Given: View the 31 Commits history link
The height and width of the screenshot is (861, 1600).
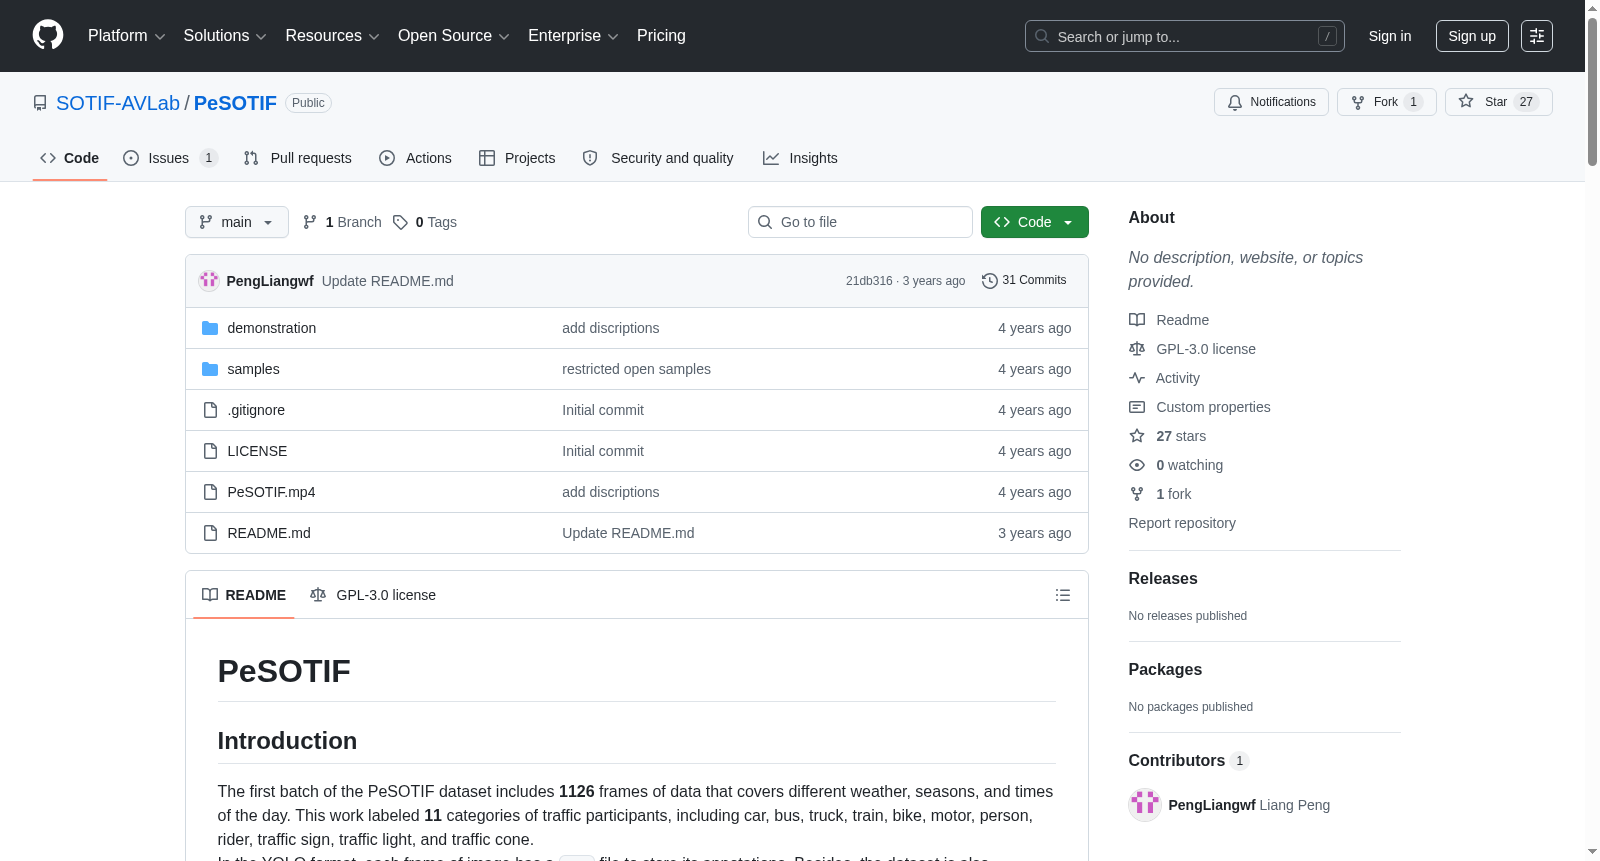Looking at the screenshot, I should point(1024,281).
